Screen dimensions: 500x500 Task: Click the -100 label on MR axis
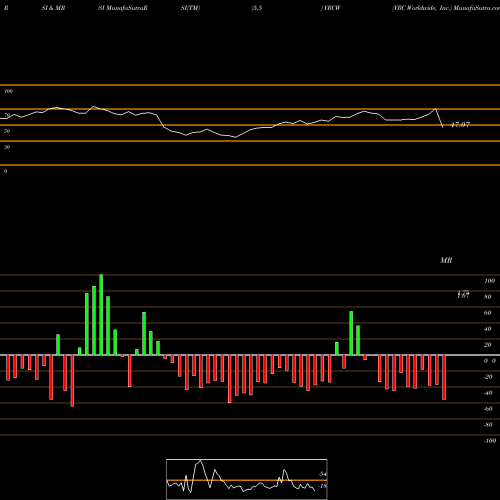click(490, 441)
